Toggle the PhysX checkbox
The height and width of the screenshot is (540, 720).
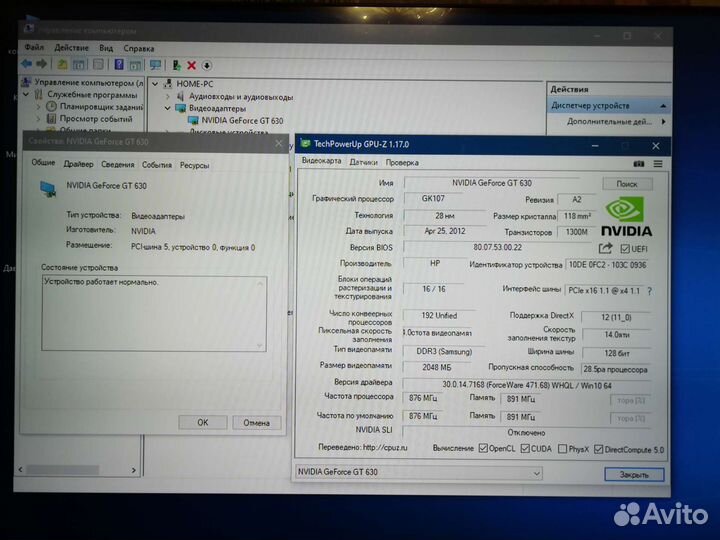pyautogui.click(x=562, y=449)
